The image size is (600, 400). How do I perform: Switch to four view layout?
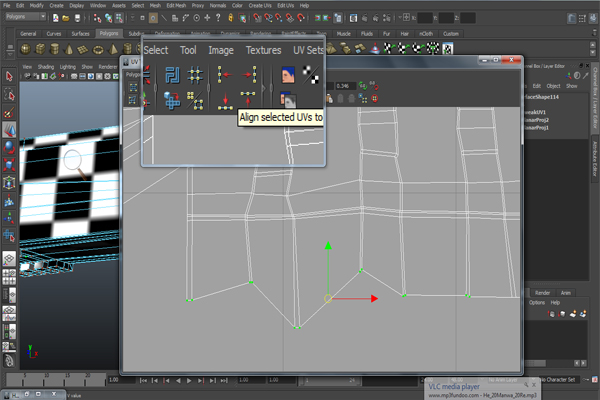point(9,277)
